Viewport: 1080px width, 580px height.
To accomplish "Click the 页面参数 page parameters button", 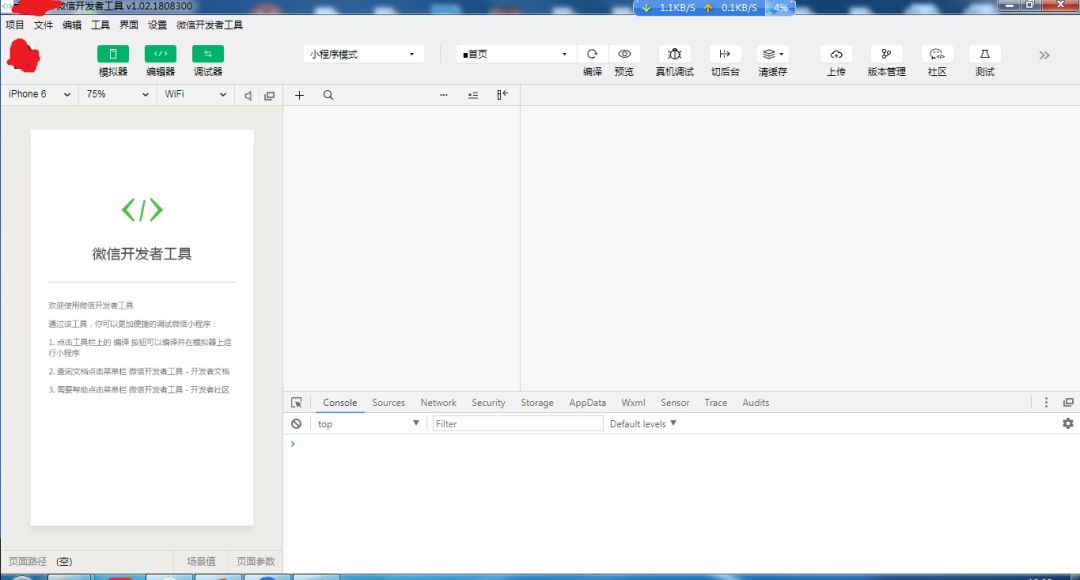I will tap(256, 561).
